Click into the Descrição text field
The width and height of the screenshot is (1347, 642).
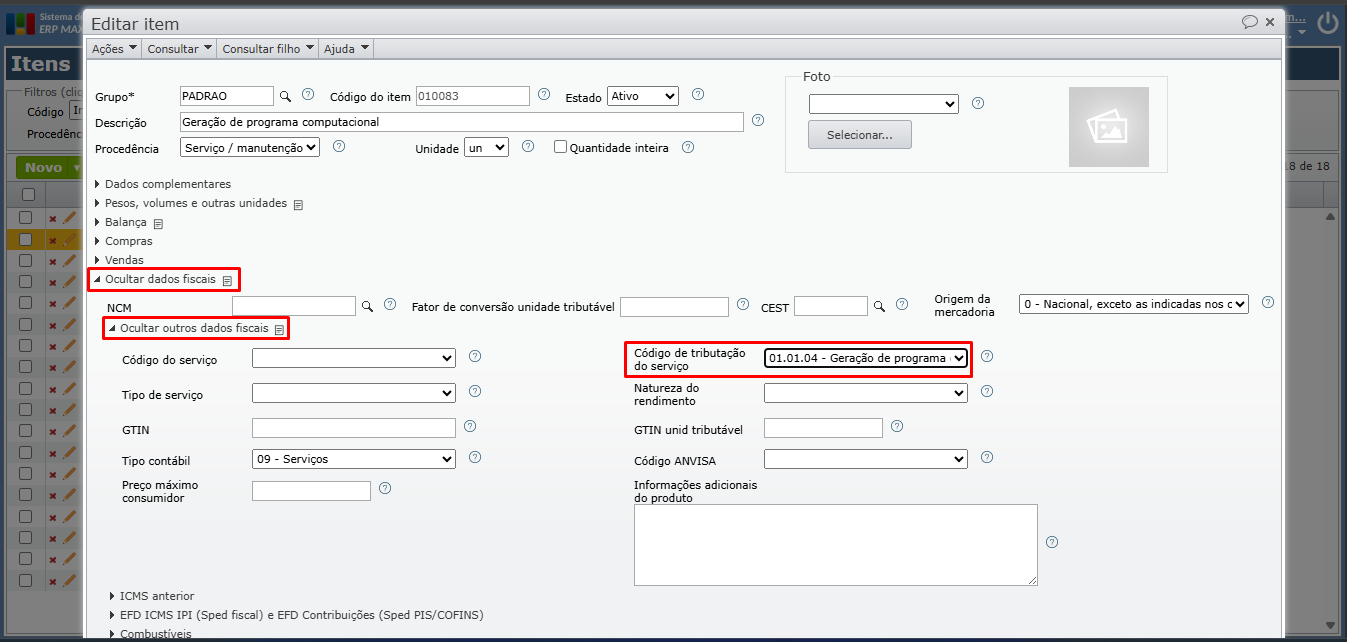coord(462,122)
